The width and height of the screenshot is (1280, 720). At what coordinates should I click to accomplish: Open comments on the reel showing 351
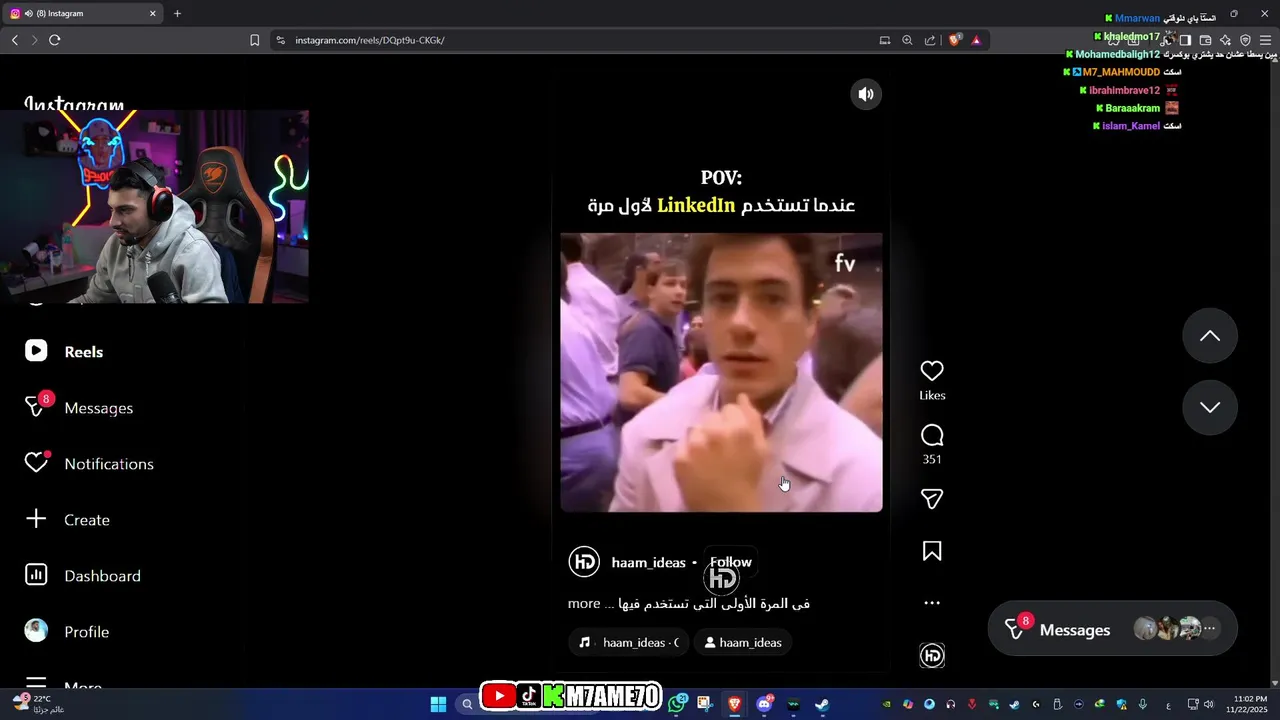(932, 435)
